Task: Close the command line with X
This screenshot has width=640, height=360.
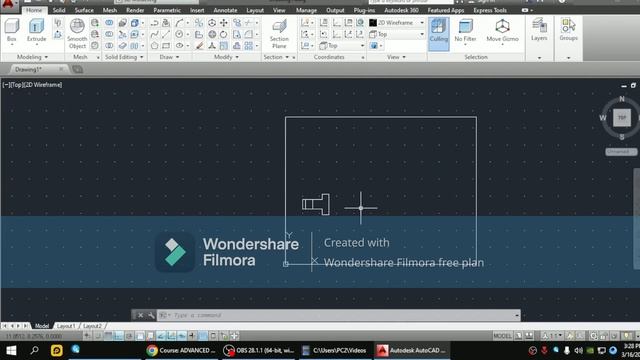Action: [140, 315]
